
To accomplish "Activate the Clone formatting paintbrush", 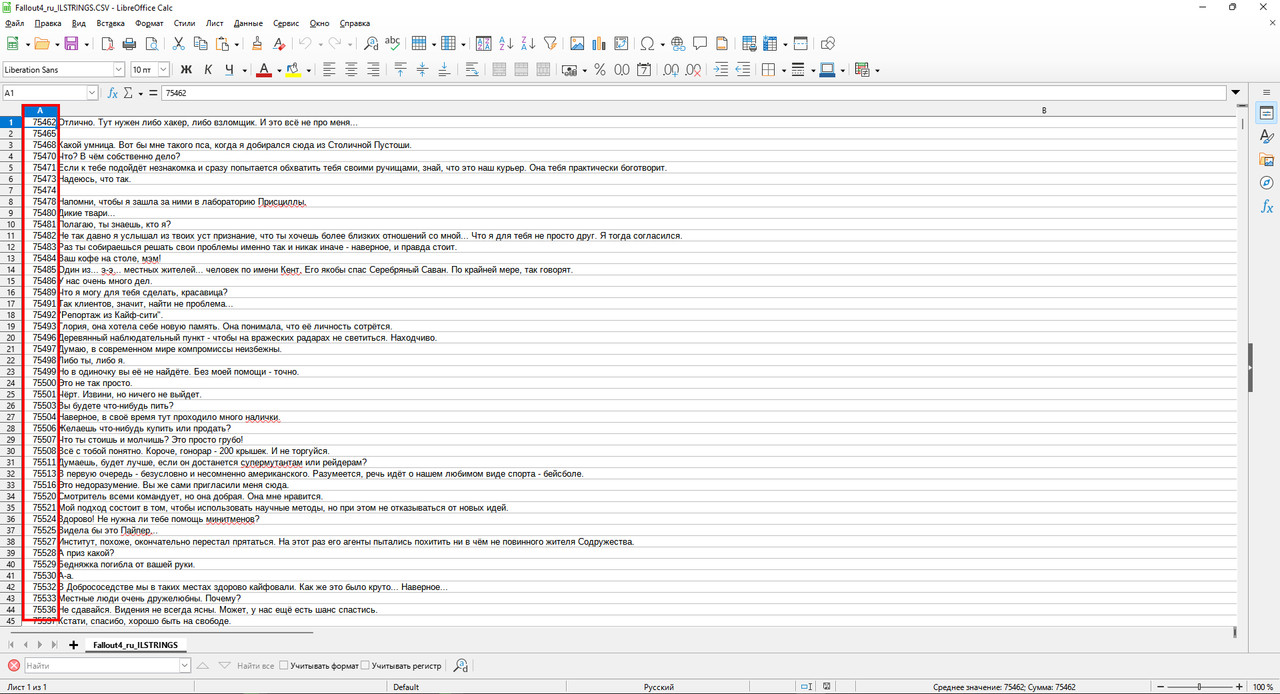I will (257, 44).
